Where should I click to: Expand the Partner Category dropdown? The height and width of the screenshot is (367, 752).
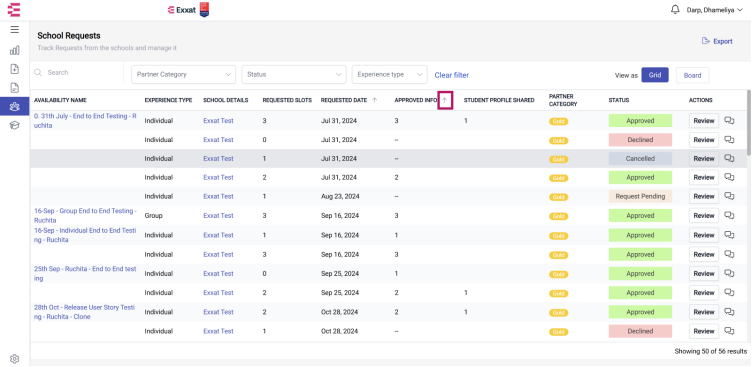tap(184, 74)
